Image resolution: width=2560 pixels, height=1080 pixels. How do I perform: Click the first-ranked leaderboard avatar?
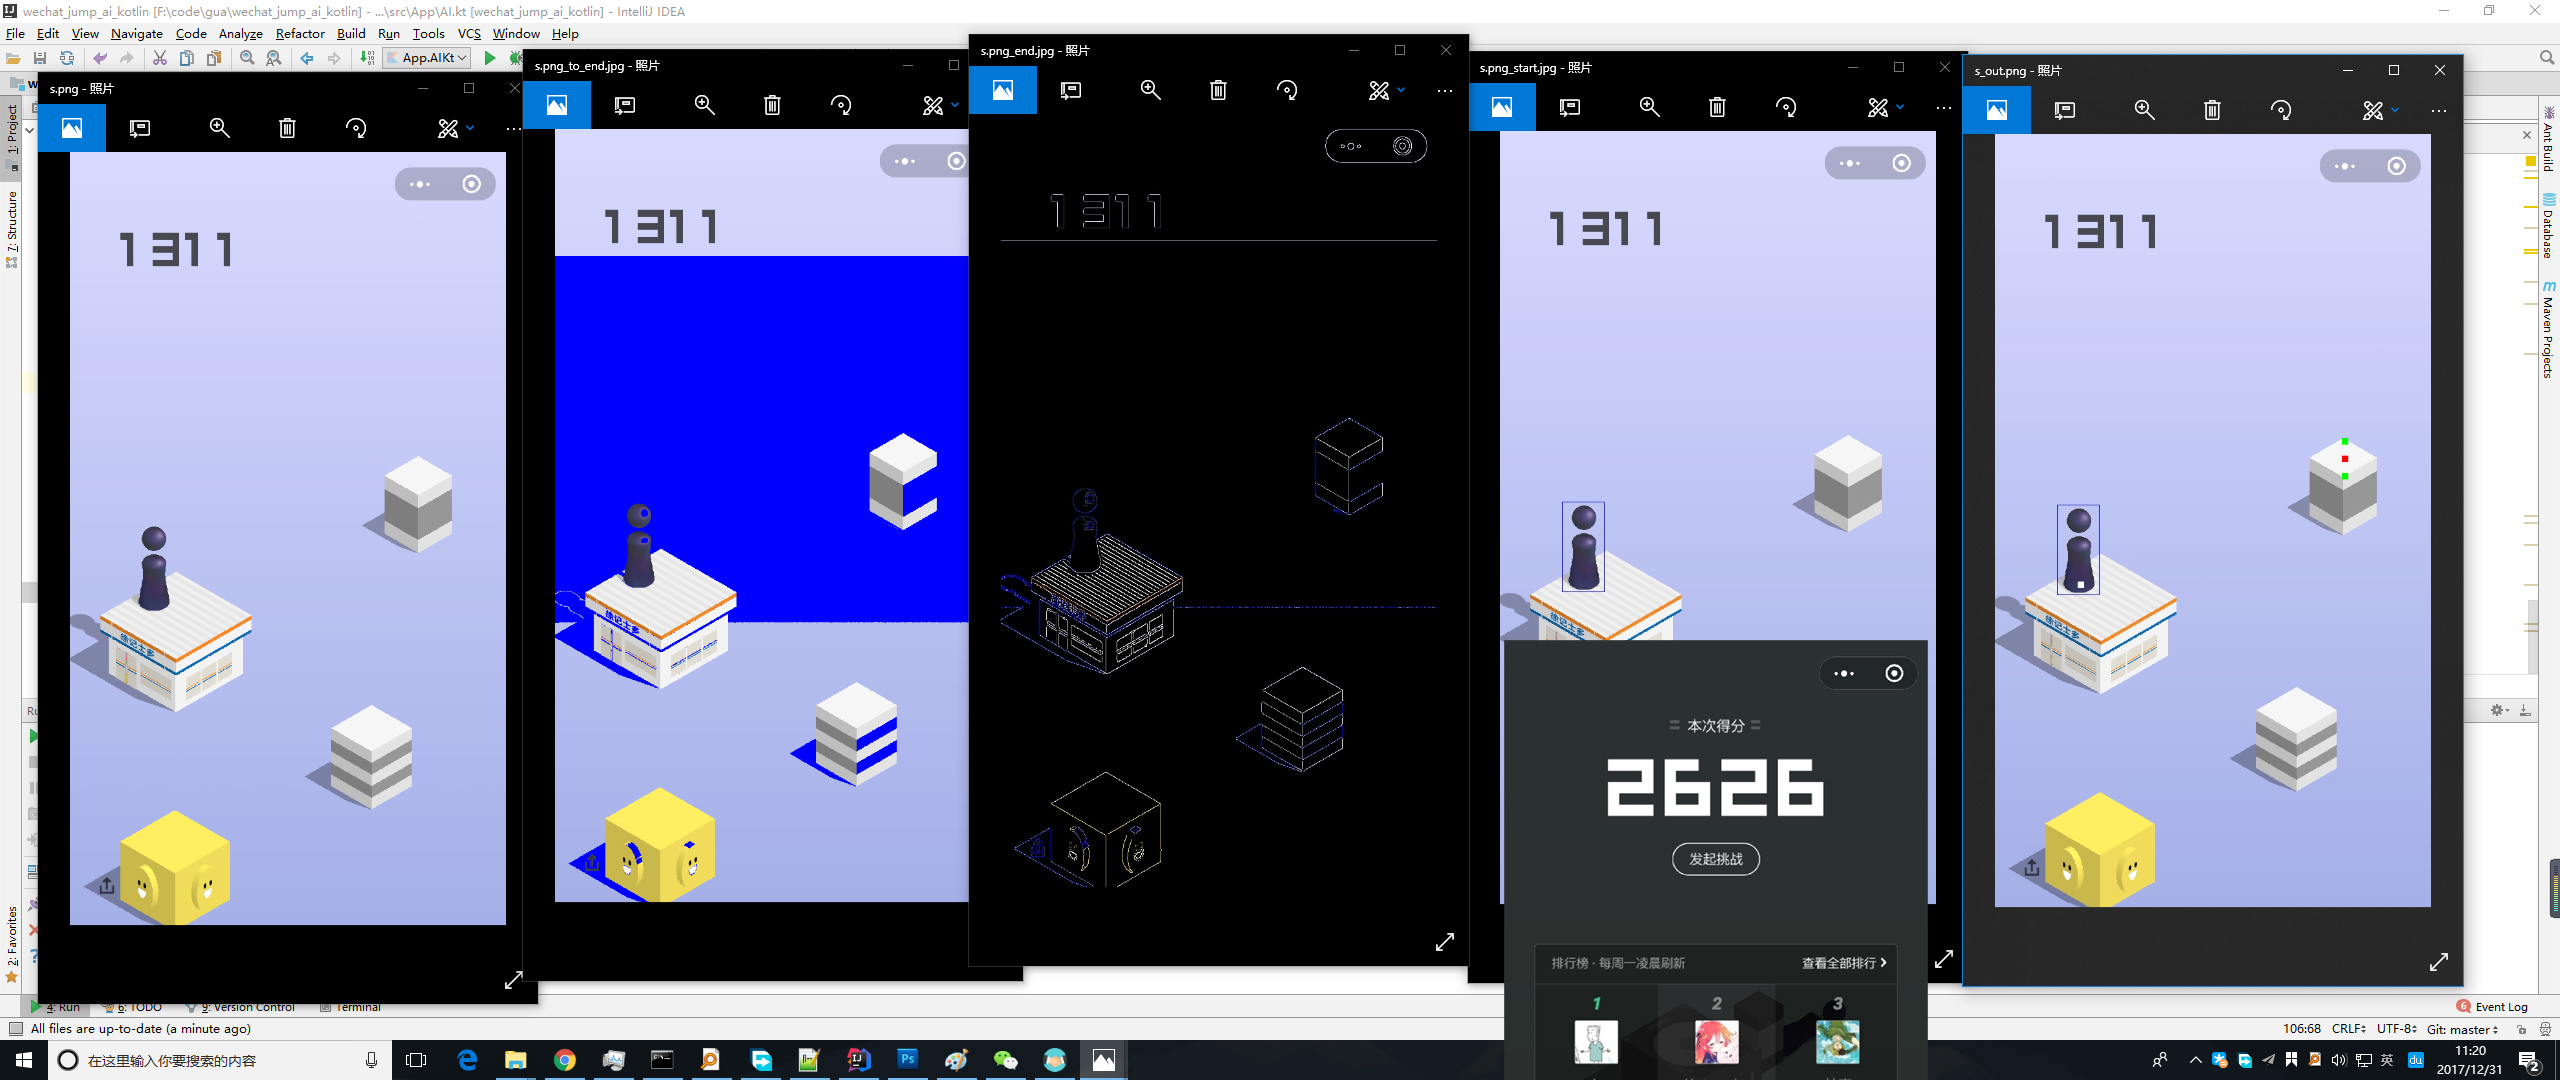pos(1596,1042)
